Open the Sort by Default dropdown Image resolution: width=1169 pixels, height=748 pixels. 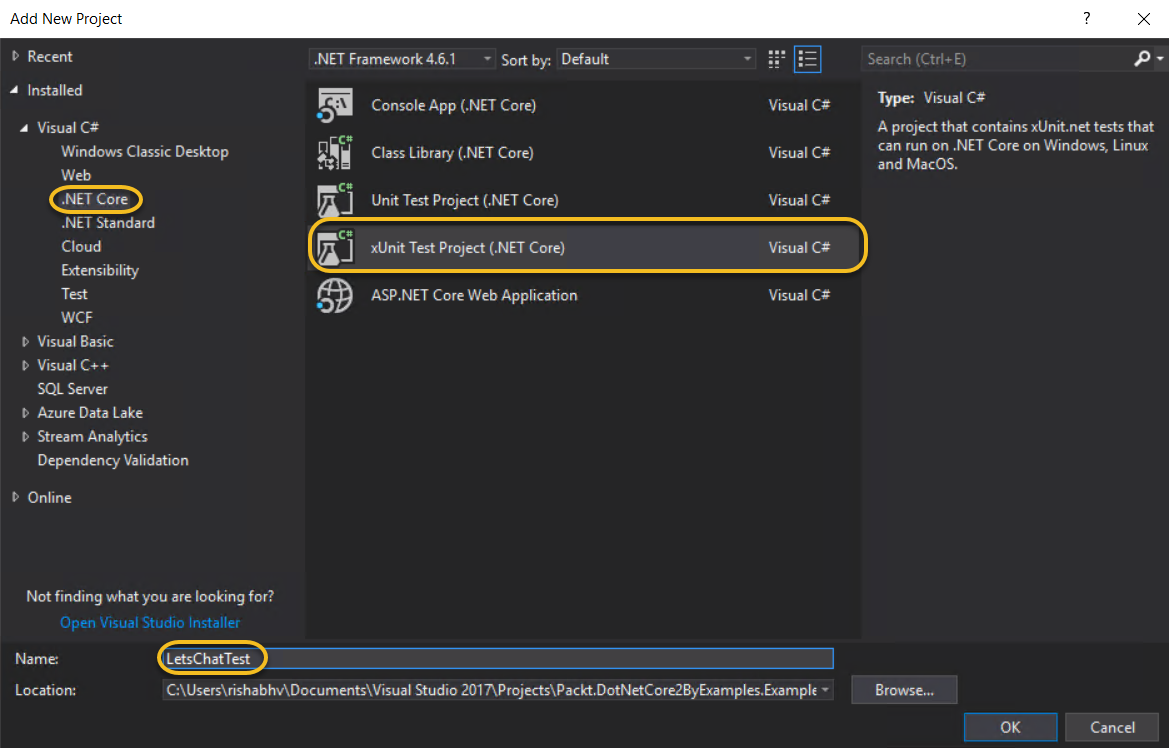coord(656,59)
